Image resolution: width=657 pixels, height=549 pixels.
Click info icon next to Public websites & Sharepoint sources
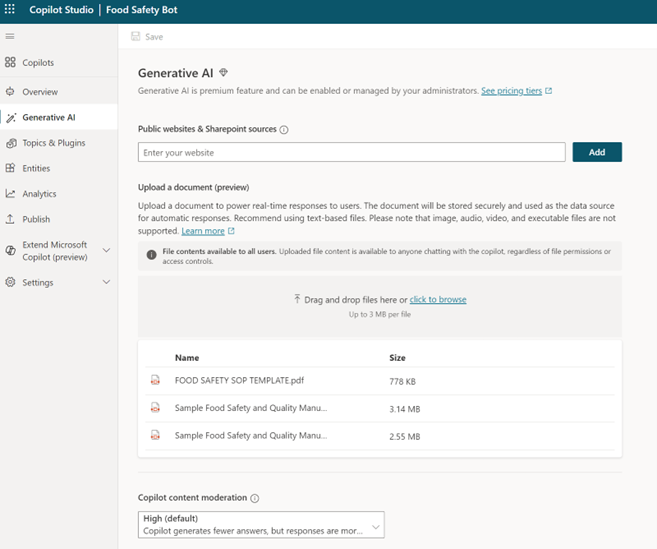(x=284, y=130)
